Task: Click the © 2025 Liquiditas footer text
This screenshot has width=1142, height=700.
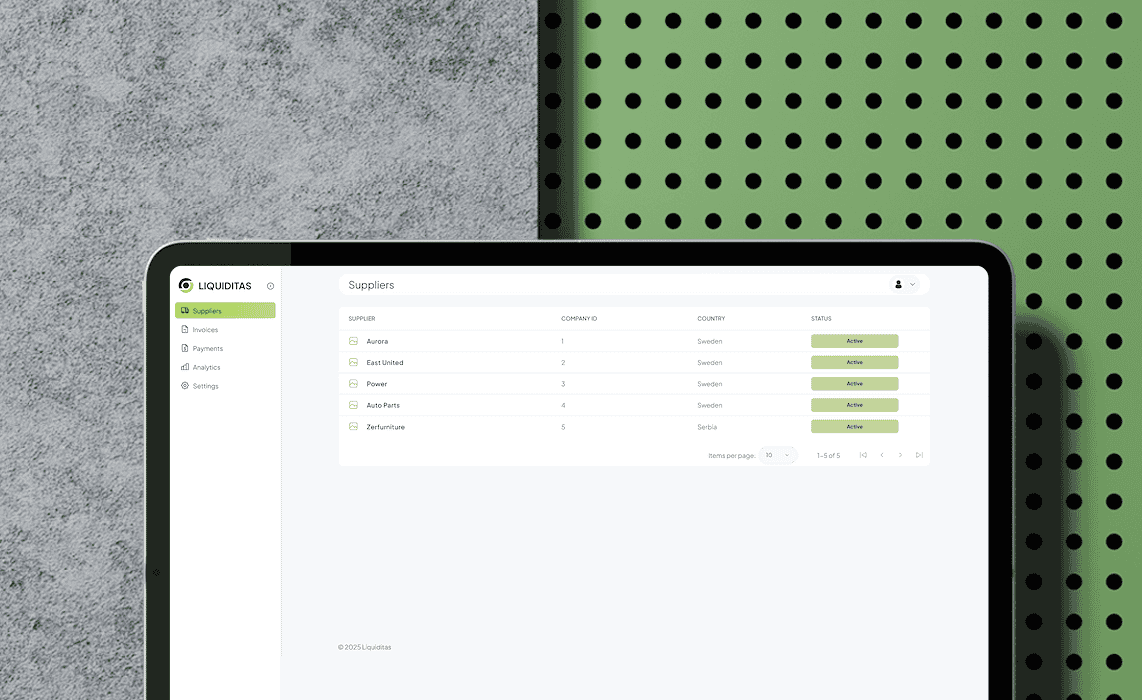Action: tap(364, 647)
